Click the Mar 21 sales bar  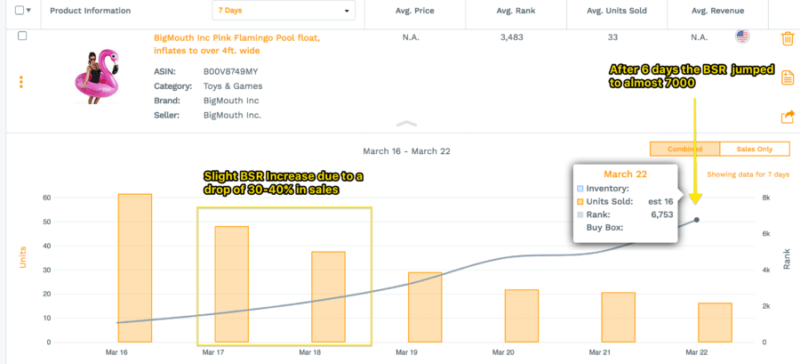pyautogui.click(x=618, y=318)
